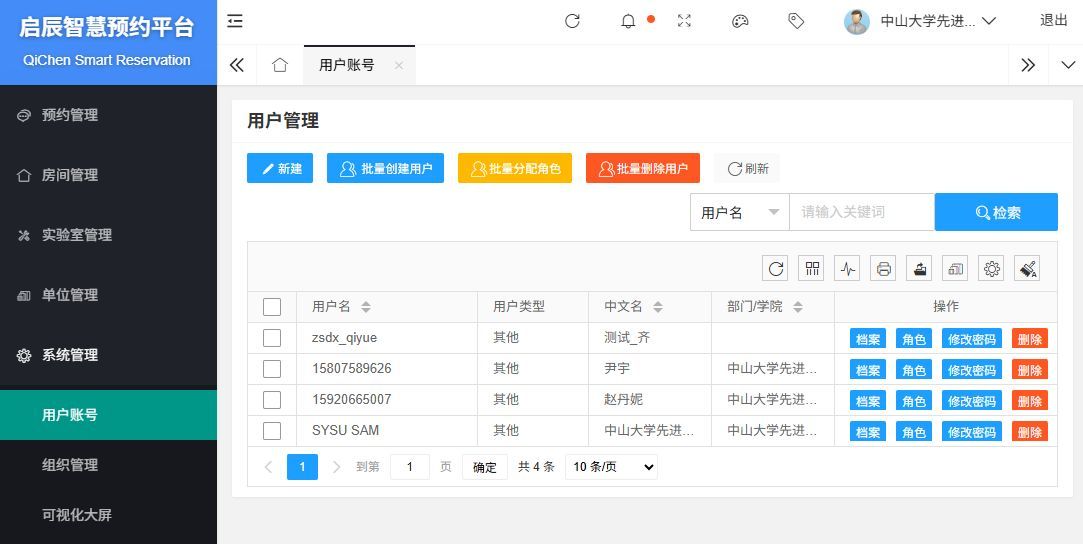The image size is (1083, 544).
Task: Toggle fullscreen mode icon in header
Action: pyautogui.click(x=684, y=21)
